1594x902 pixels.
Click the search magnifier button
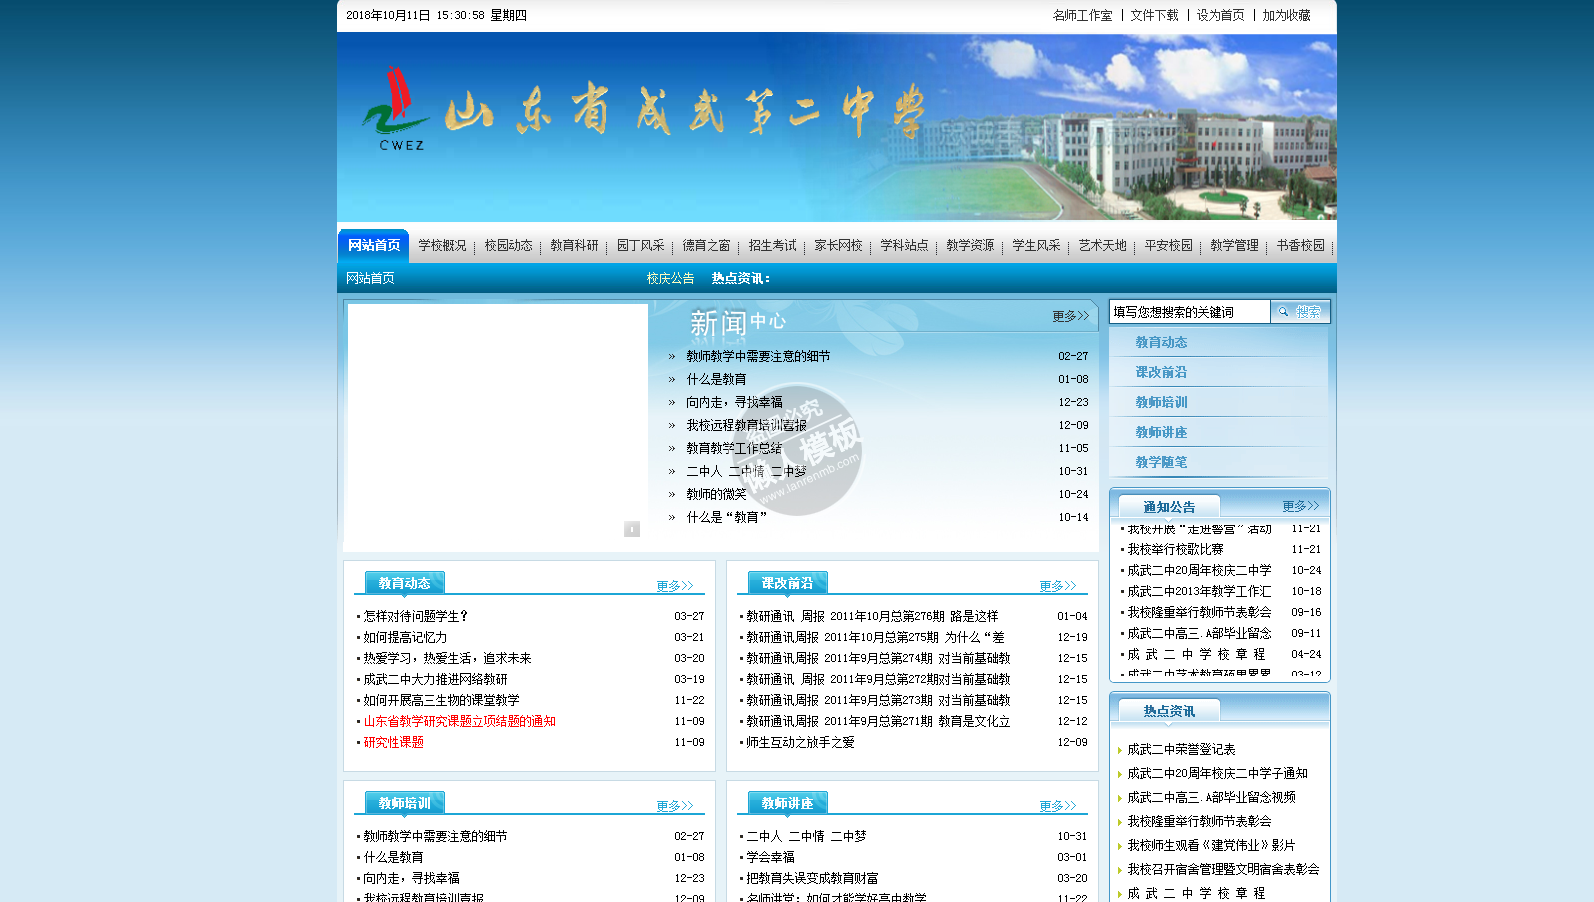[1299, 312]
